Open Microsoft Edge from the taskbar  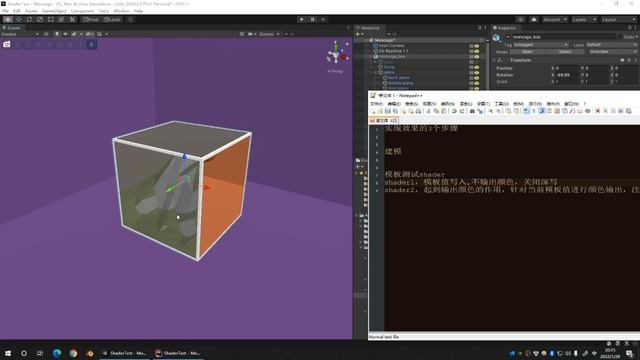click(x=57, y=353)
